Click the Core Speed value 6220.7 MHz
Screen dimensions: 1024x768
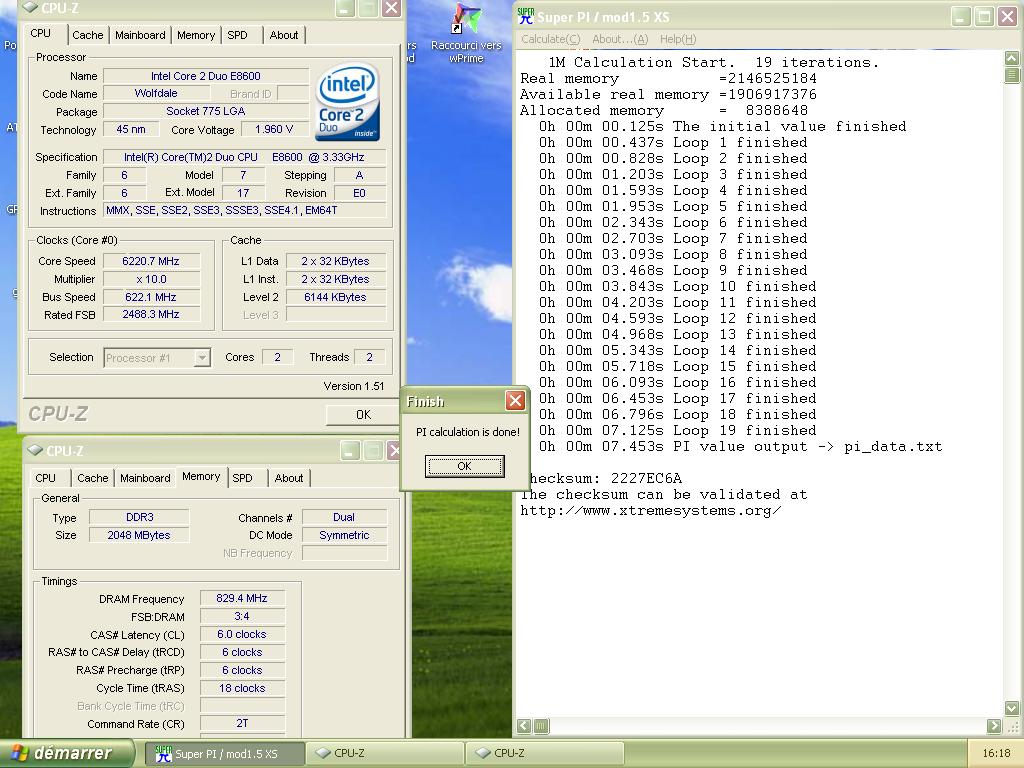(x=151, y=261)
